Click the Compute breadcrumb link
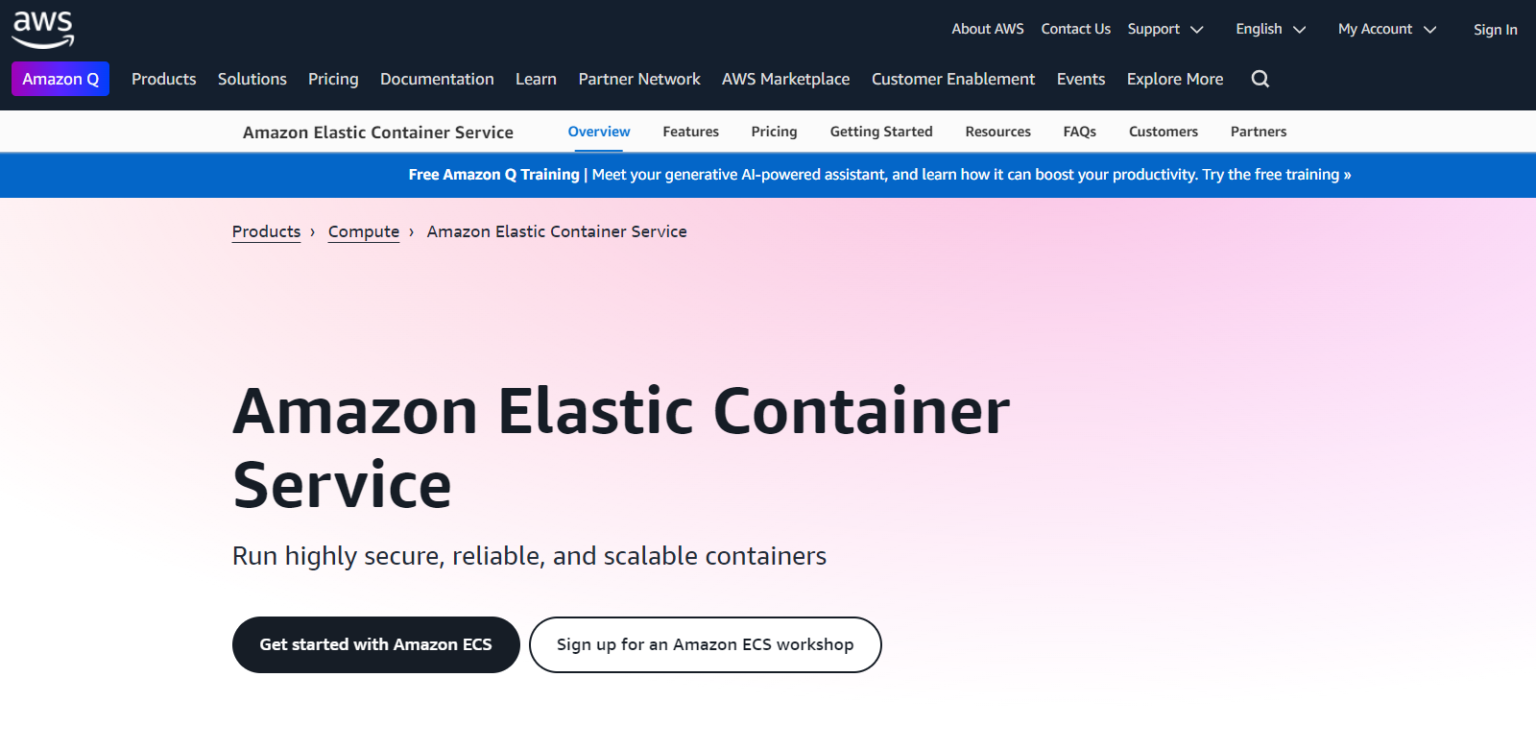Screen dimensions: 1536x750 click(x=363, y=231)
